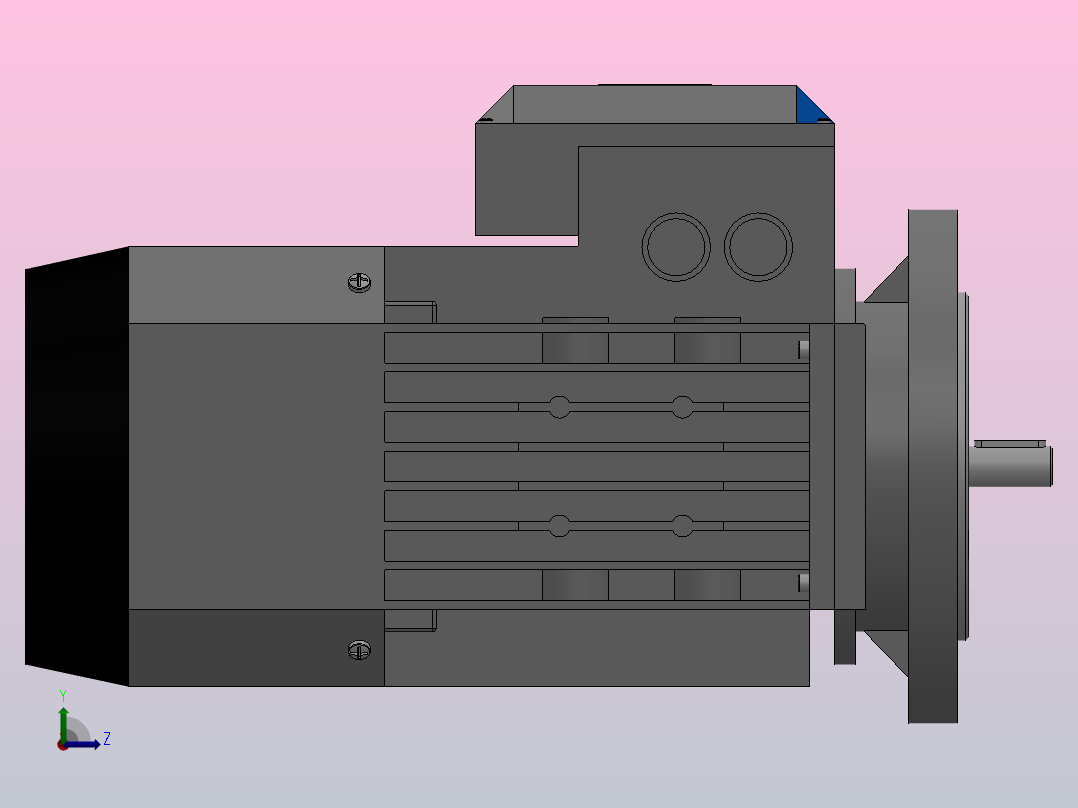Select the lower screw on the fan cover
Image resolution: width=1078 pixels, height=808 pixels.
(x=360, y=650)
